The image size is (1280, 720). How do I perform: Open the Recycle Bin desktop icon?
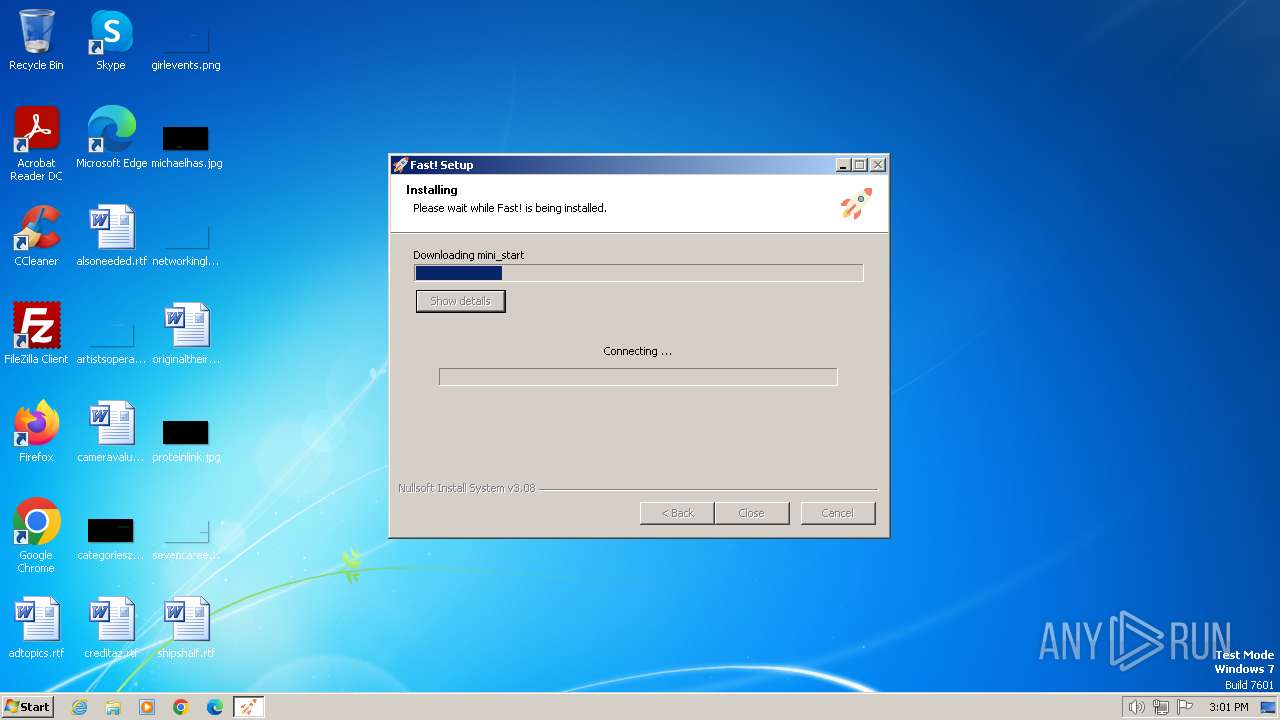click(36, 40)
